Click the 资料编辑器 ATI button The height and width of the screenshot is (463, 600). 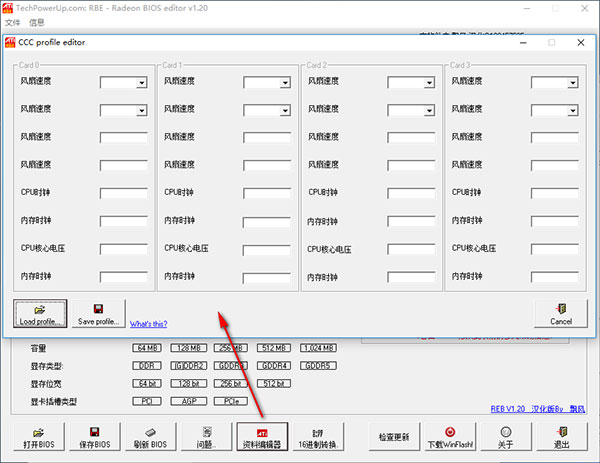(262, 437)
